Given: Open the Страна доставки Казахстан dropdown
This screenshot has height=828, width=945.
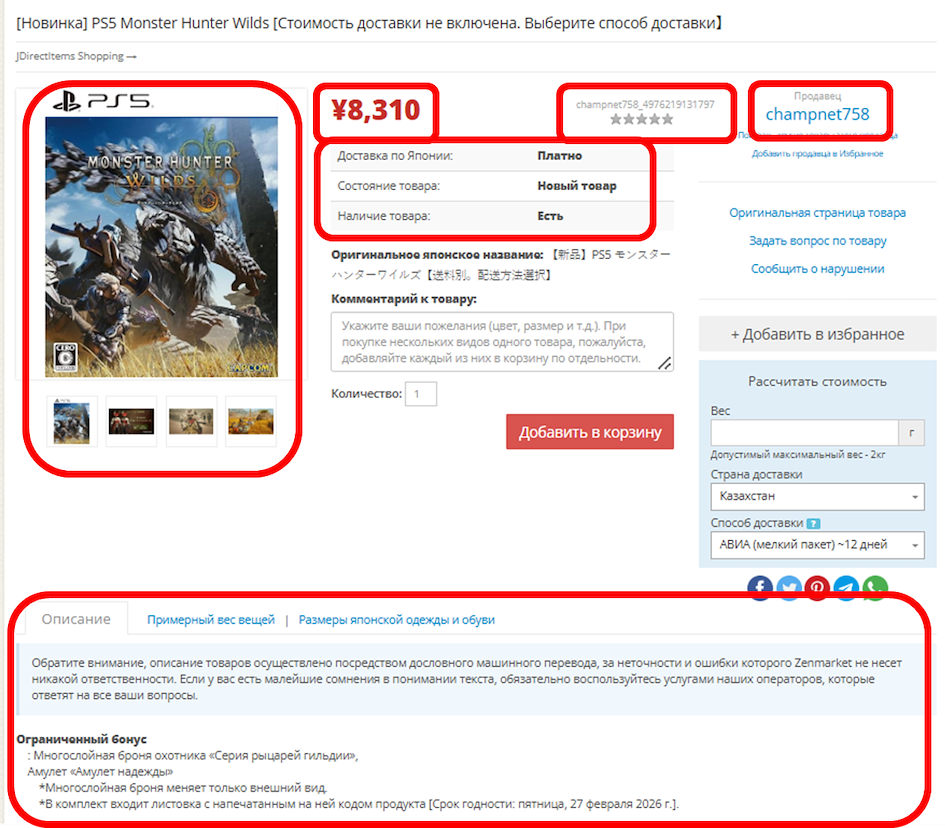Looking at the screenshot, I should tap(817, 497).
